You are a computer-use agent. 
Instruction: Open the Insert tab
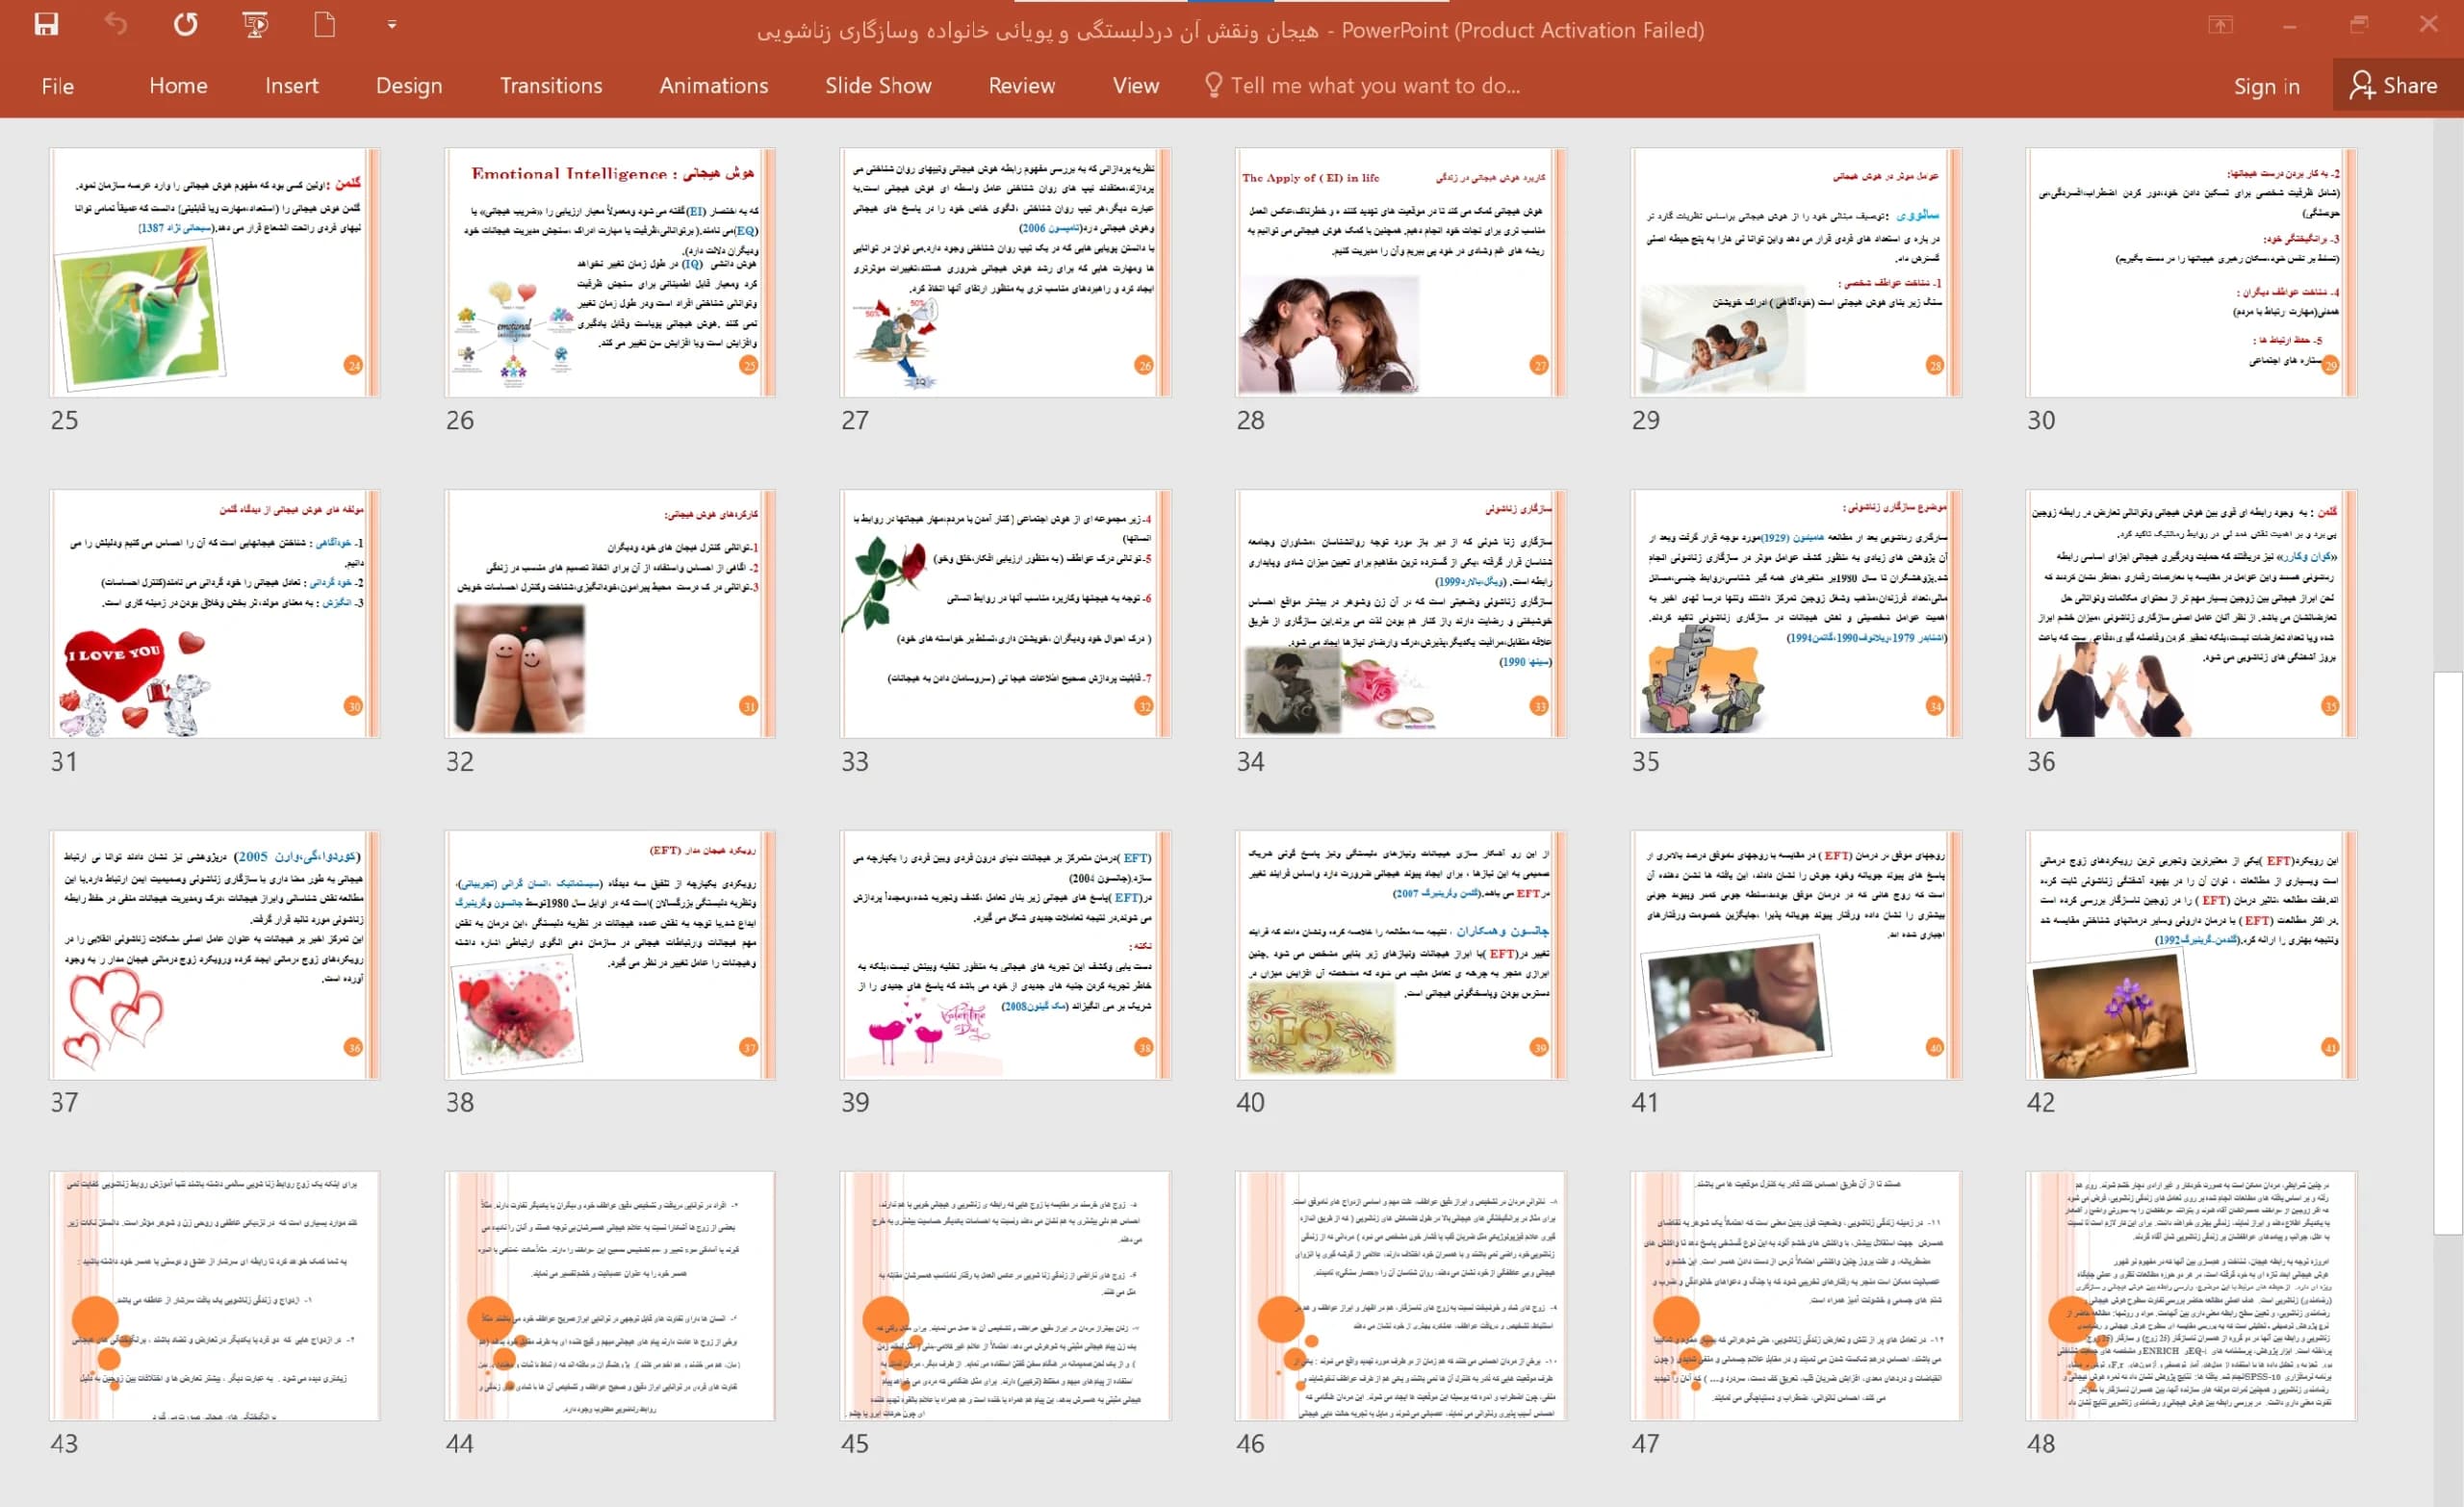(292, 86)
